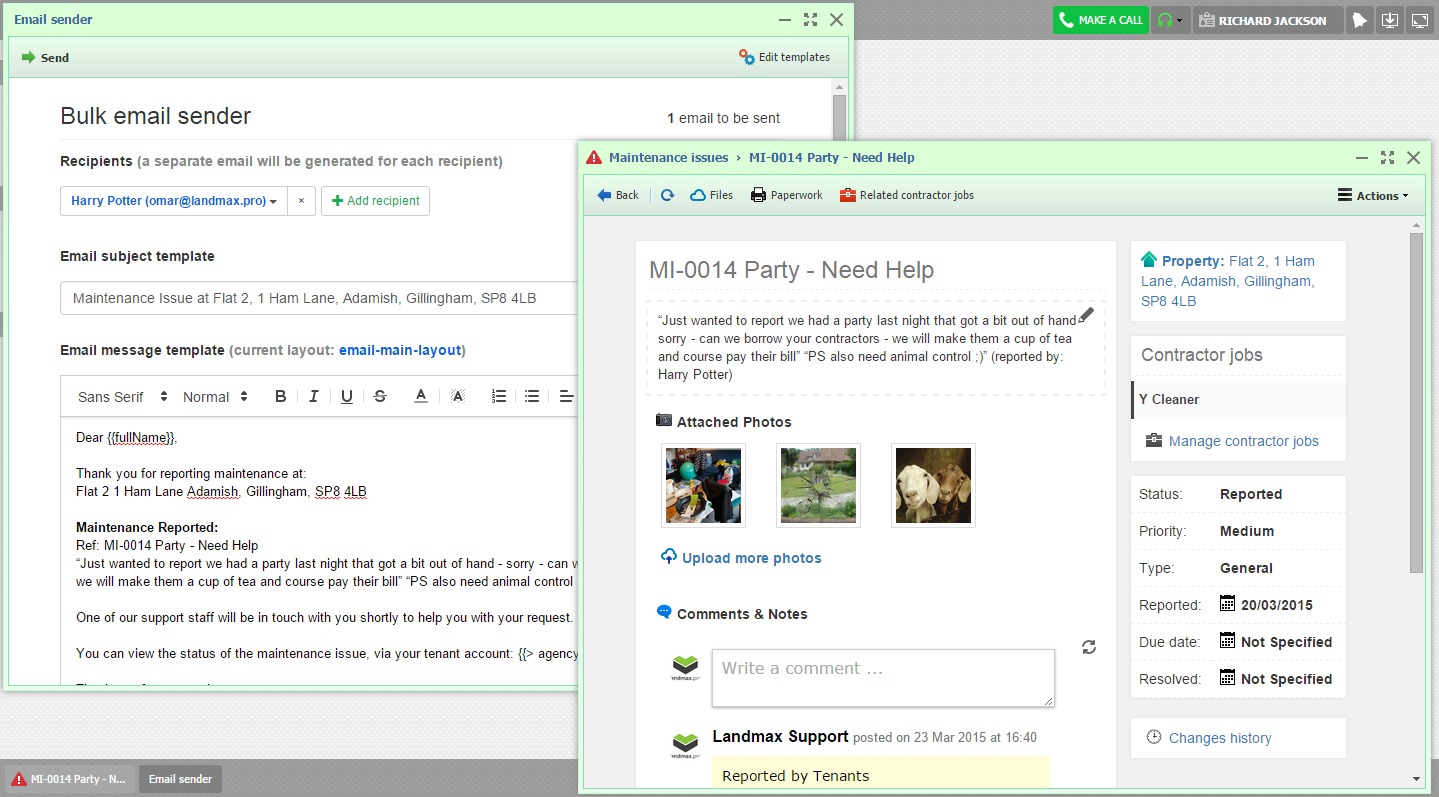The height and width of the screenshot is (797, 1439).
Task: Toggle underline formatting in email editor
Action: (347, 397)
